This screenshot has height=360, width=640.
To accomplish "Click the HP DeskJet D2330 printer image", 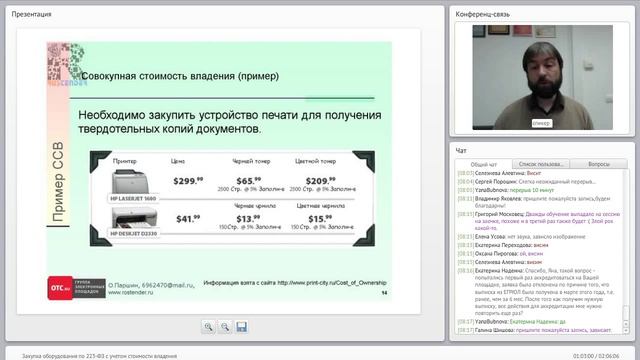I will pos(134,218).
